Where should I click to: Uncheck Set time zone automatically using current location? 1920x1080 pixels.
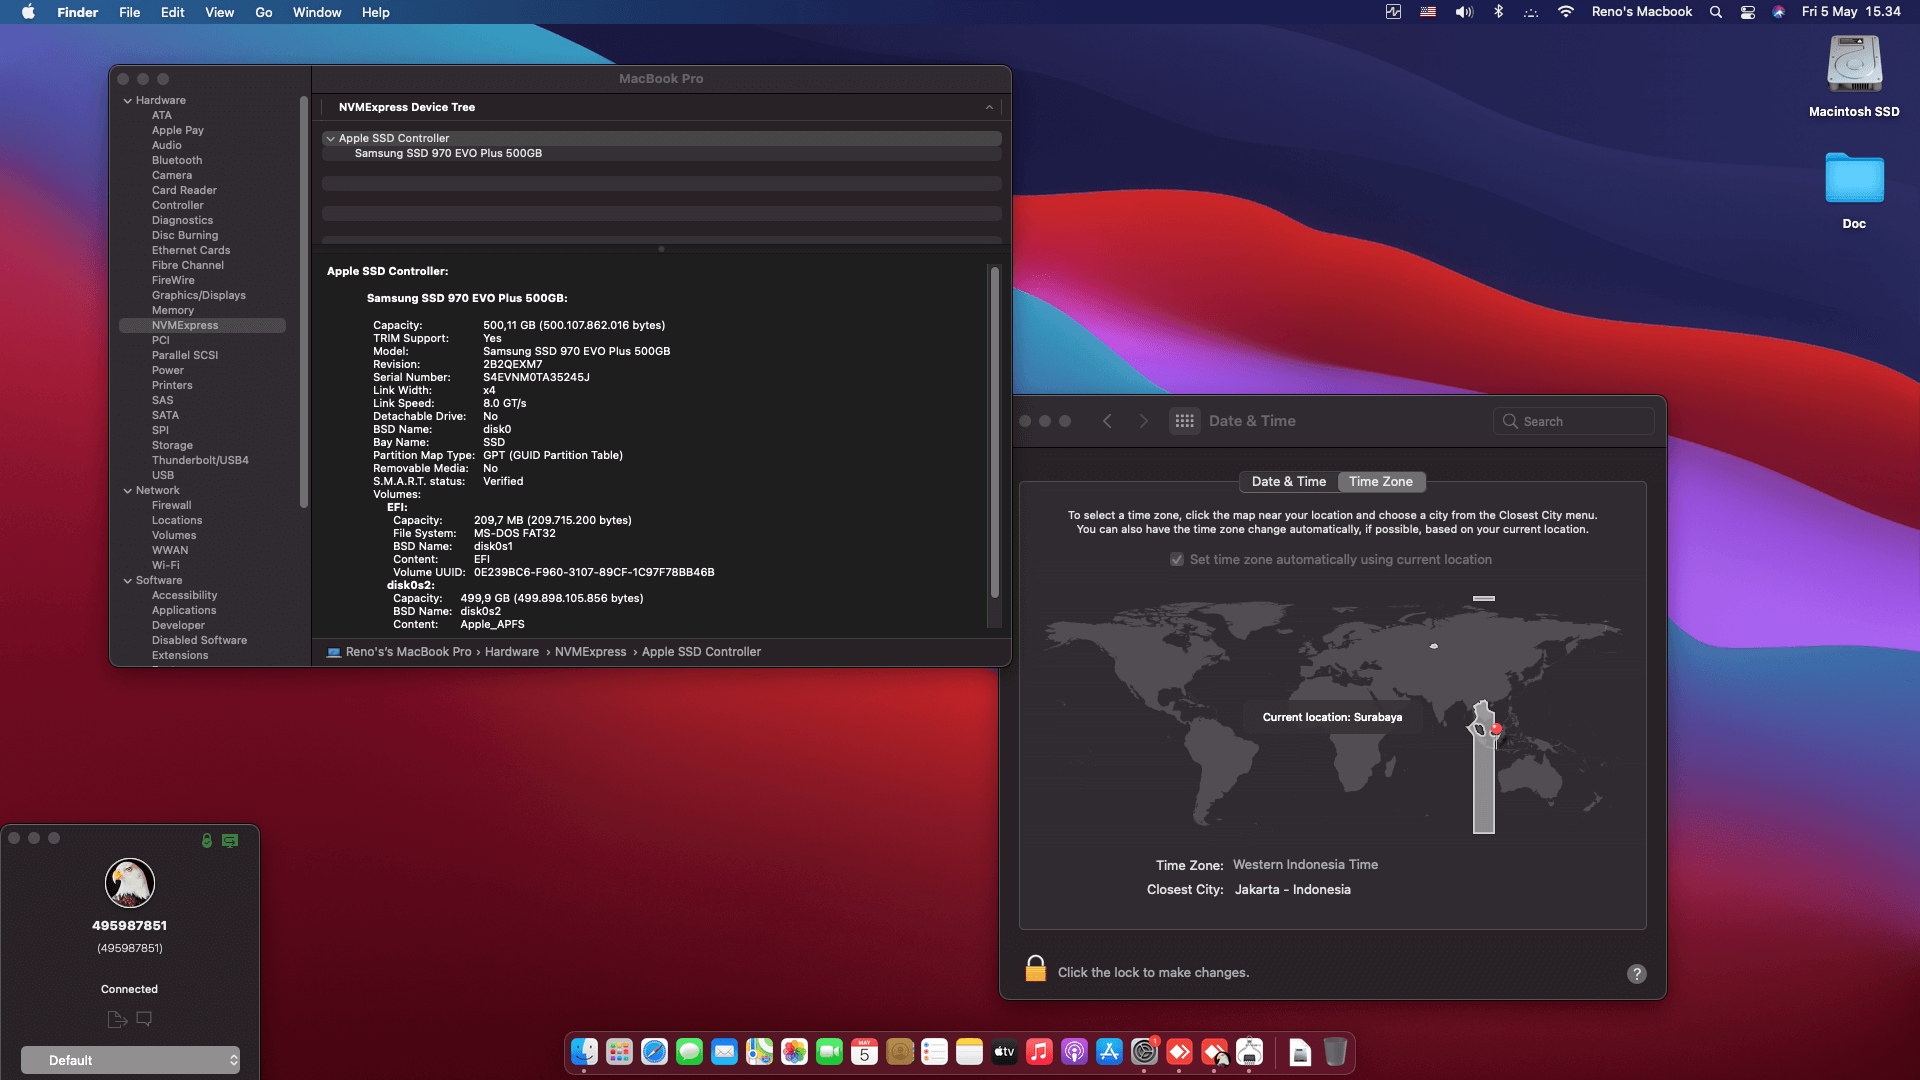pos(1178,559)
